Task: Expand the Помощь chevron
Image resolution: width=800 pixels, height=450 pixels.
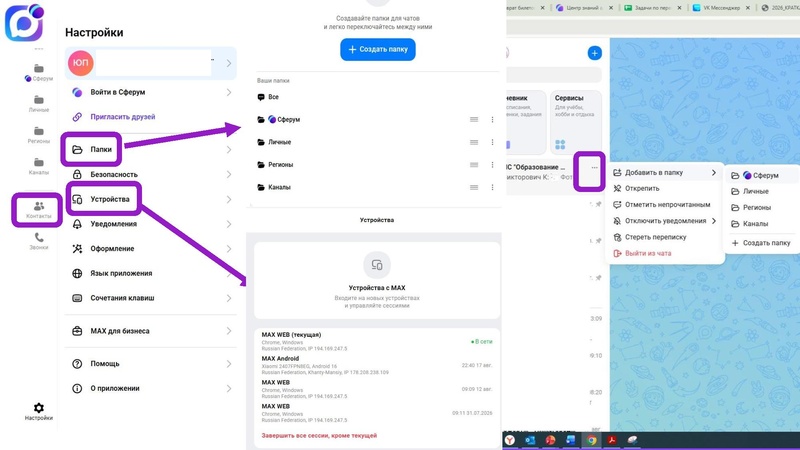Action: tap(229, 364)
